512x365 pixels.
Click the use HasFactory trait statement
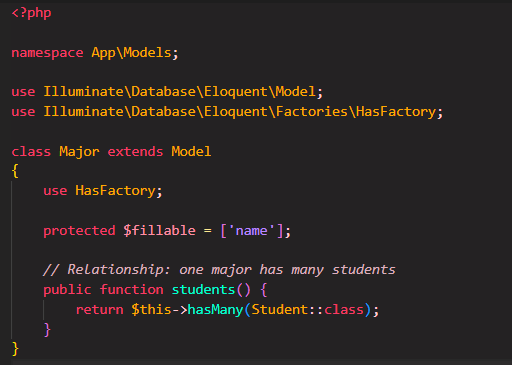pos(103,191)
